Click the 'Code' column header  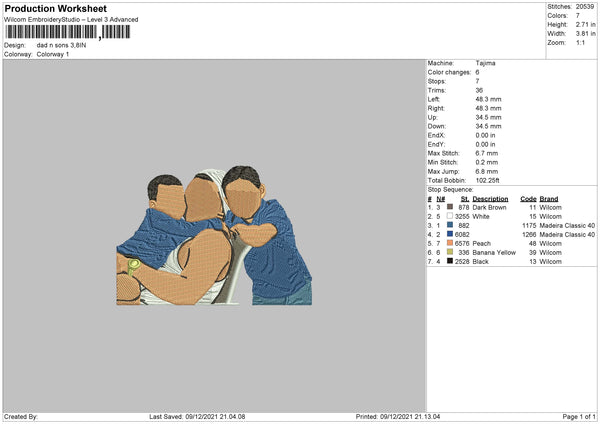click(x=528, y=199)
